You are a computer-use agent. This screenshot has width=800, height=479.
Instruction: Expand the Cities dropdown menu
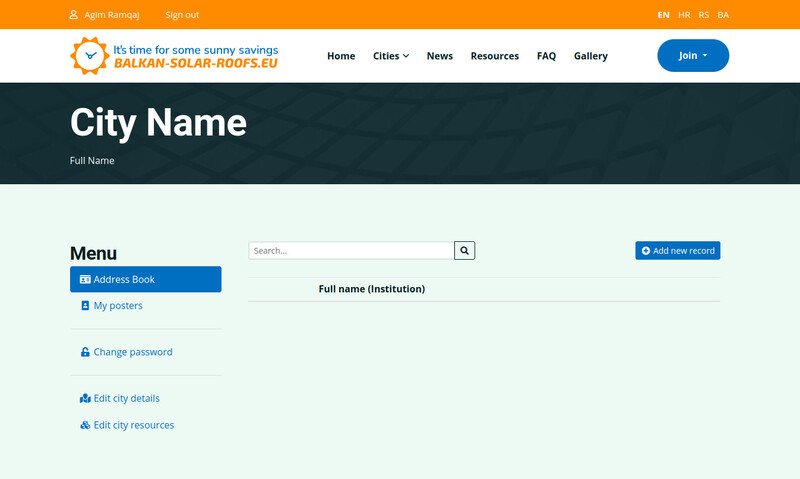click(x=391, y=56)
